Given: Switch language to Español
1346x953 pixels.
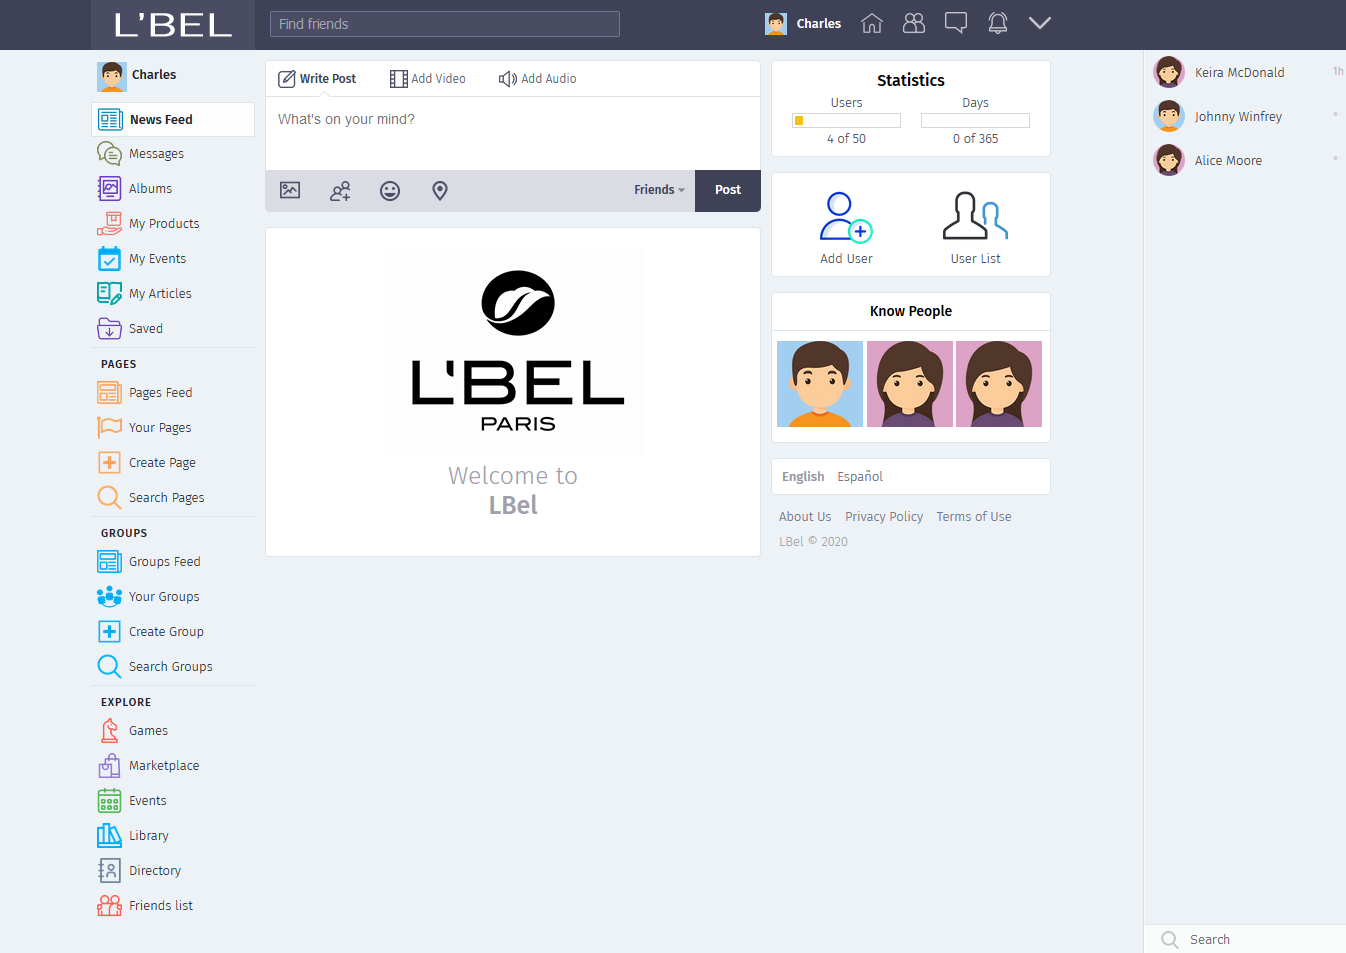Looking at the screenshot, I should (860, 477).
